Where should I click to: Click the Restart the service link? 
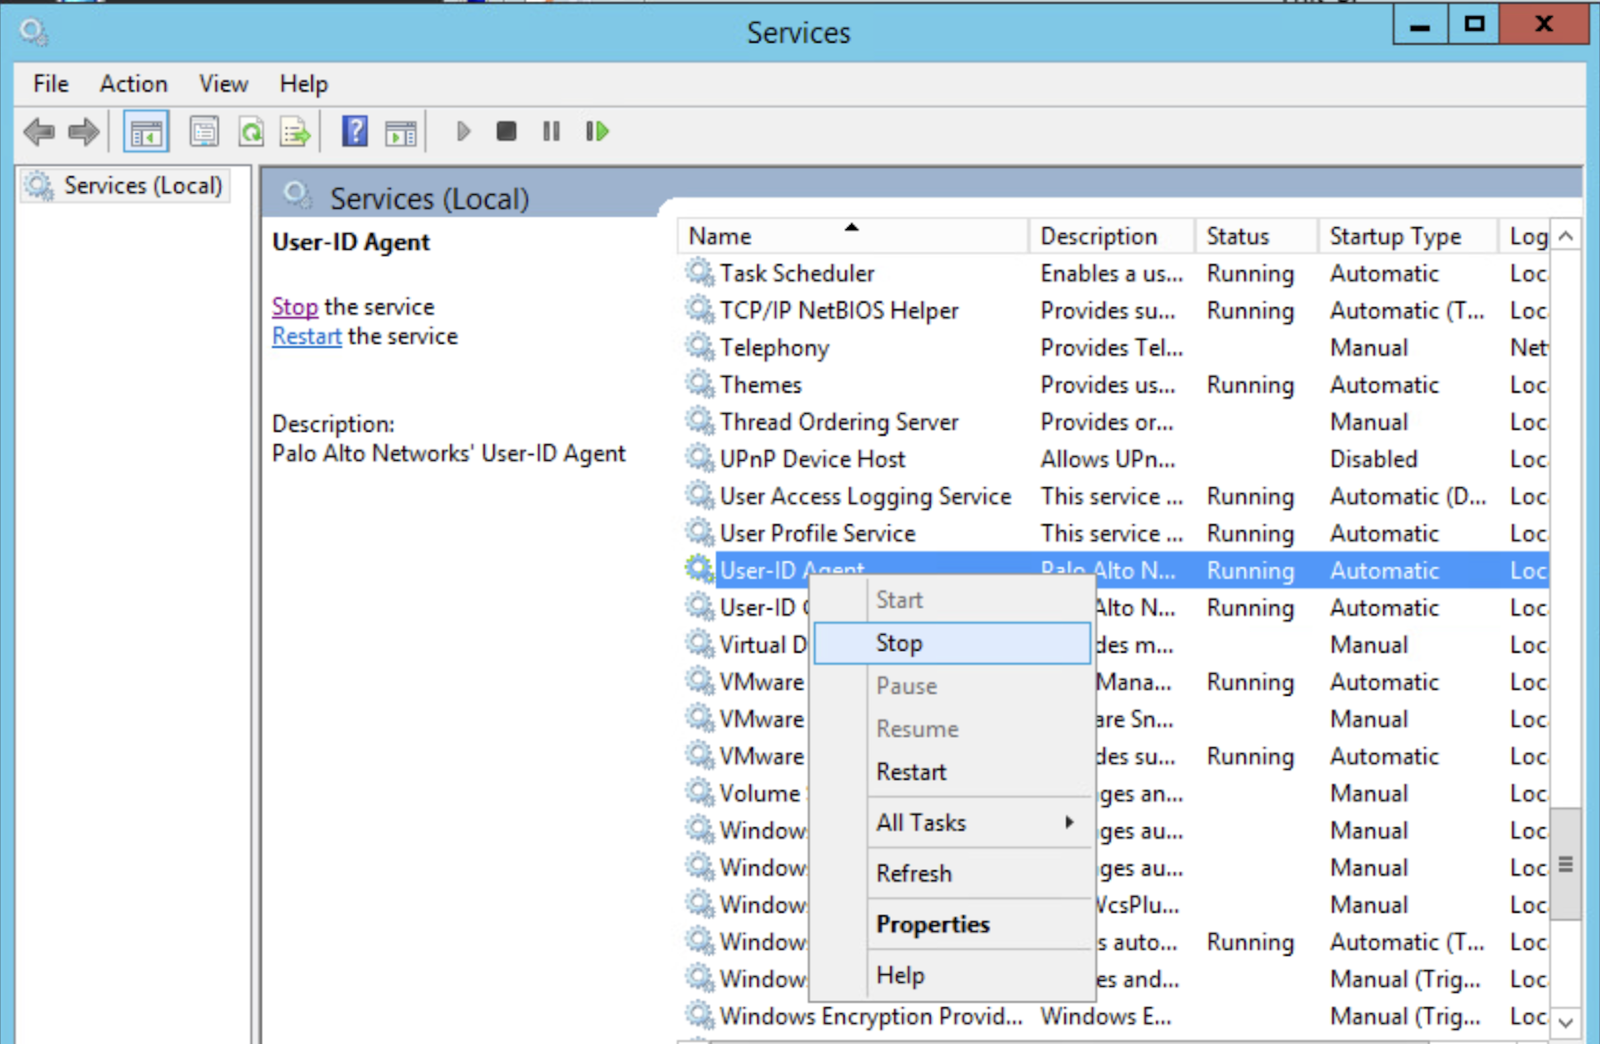(305, 336)
